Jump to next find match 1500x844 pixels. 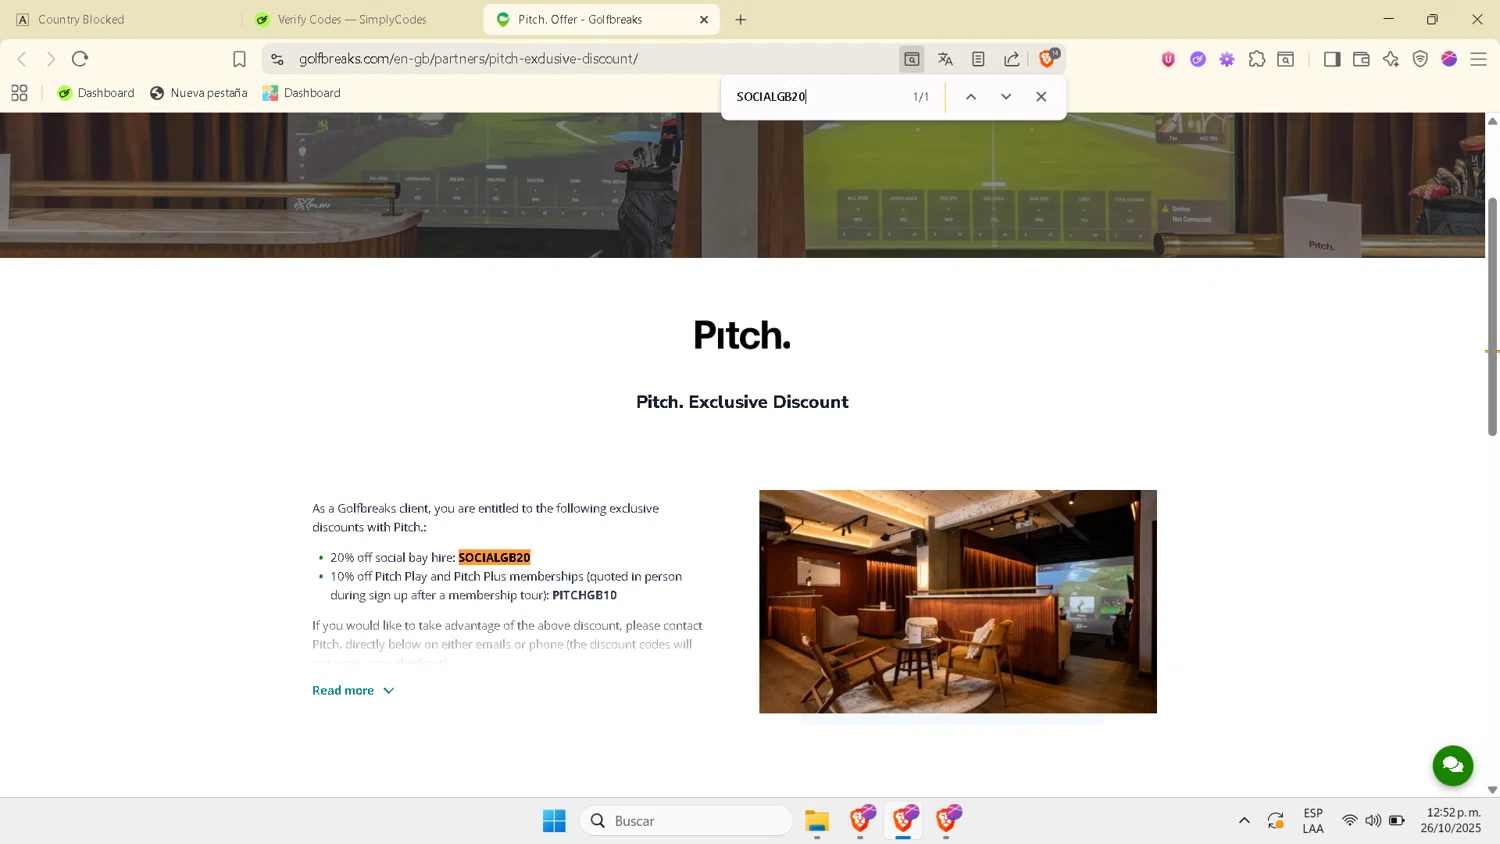coord(1006,97)
